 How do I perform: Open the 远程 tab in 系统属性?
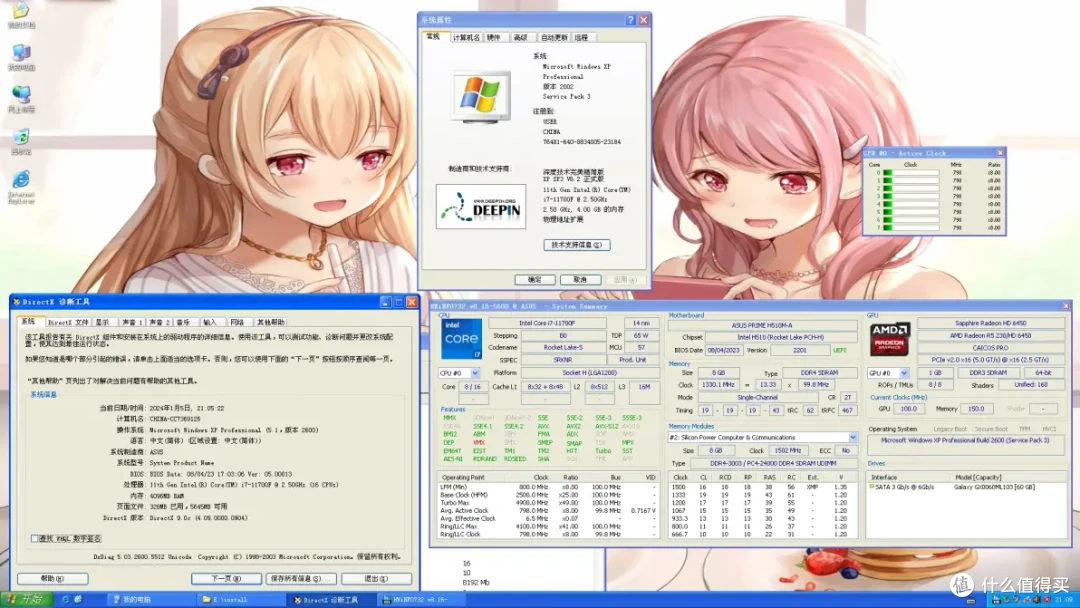click(582, 38)
